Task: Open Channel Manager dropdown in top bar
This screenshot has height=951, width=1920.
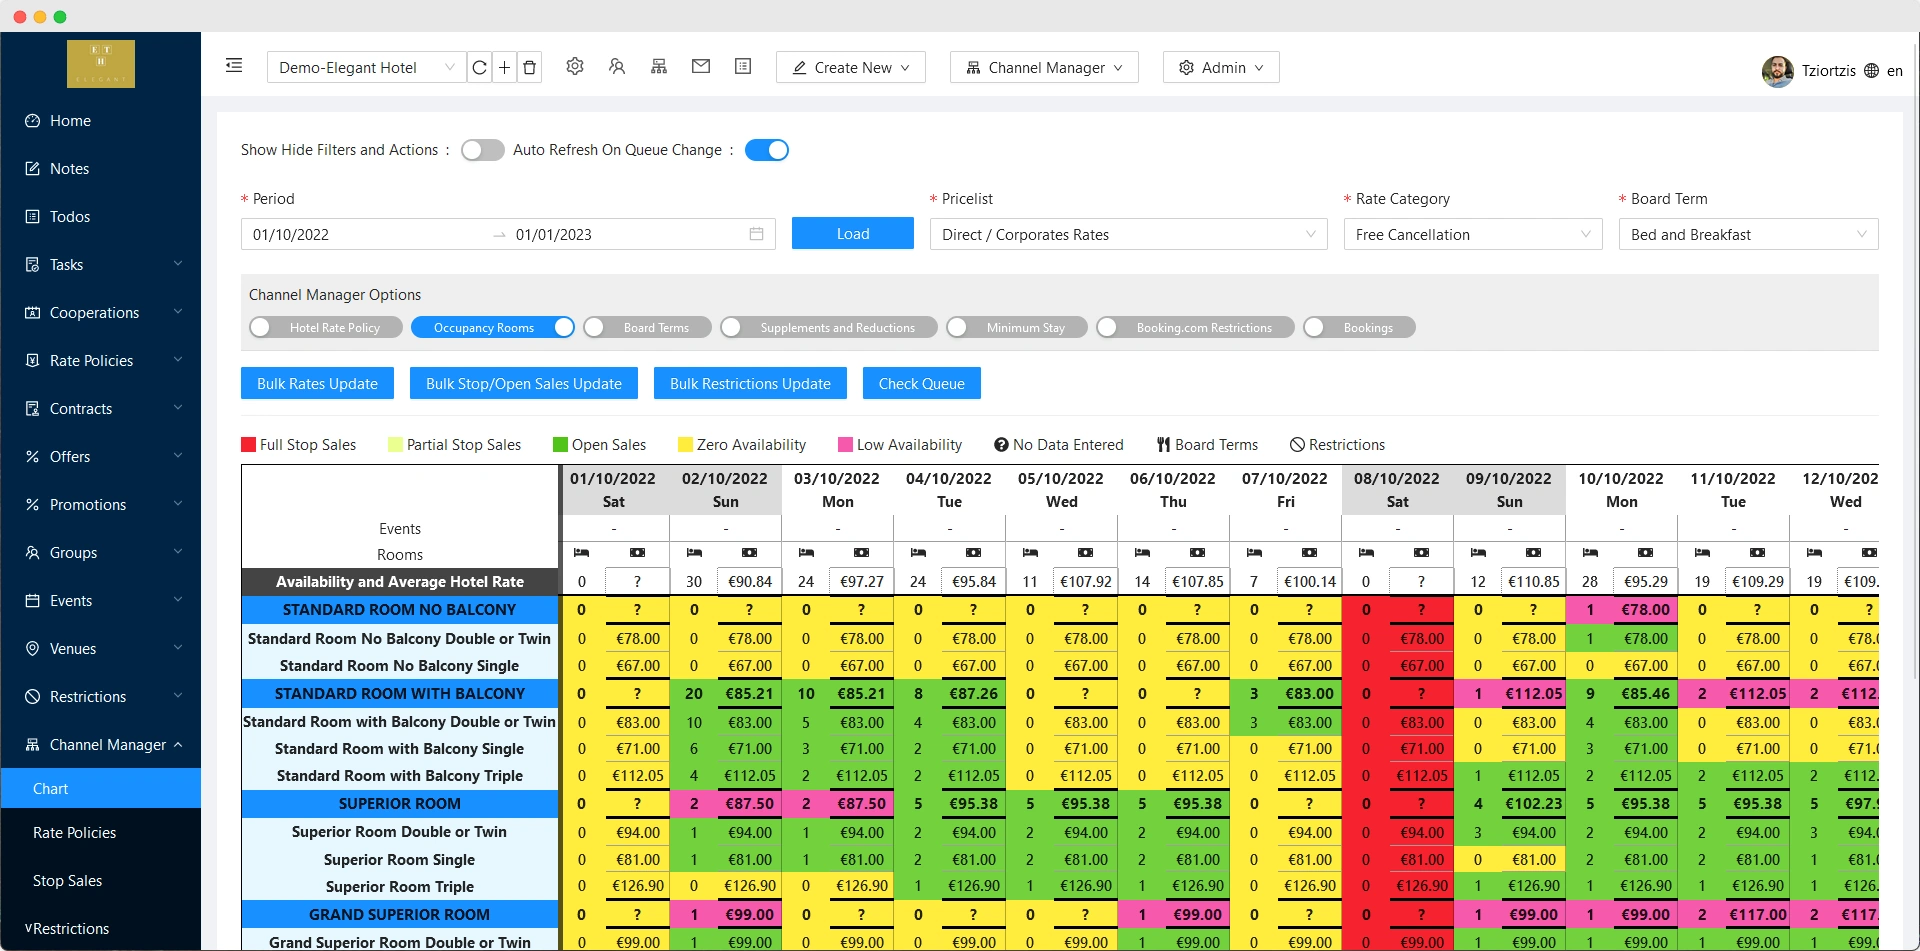Action: tap(1044, 67)
